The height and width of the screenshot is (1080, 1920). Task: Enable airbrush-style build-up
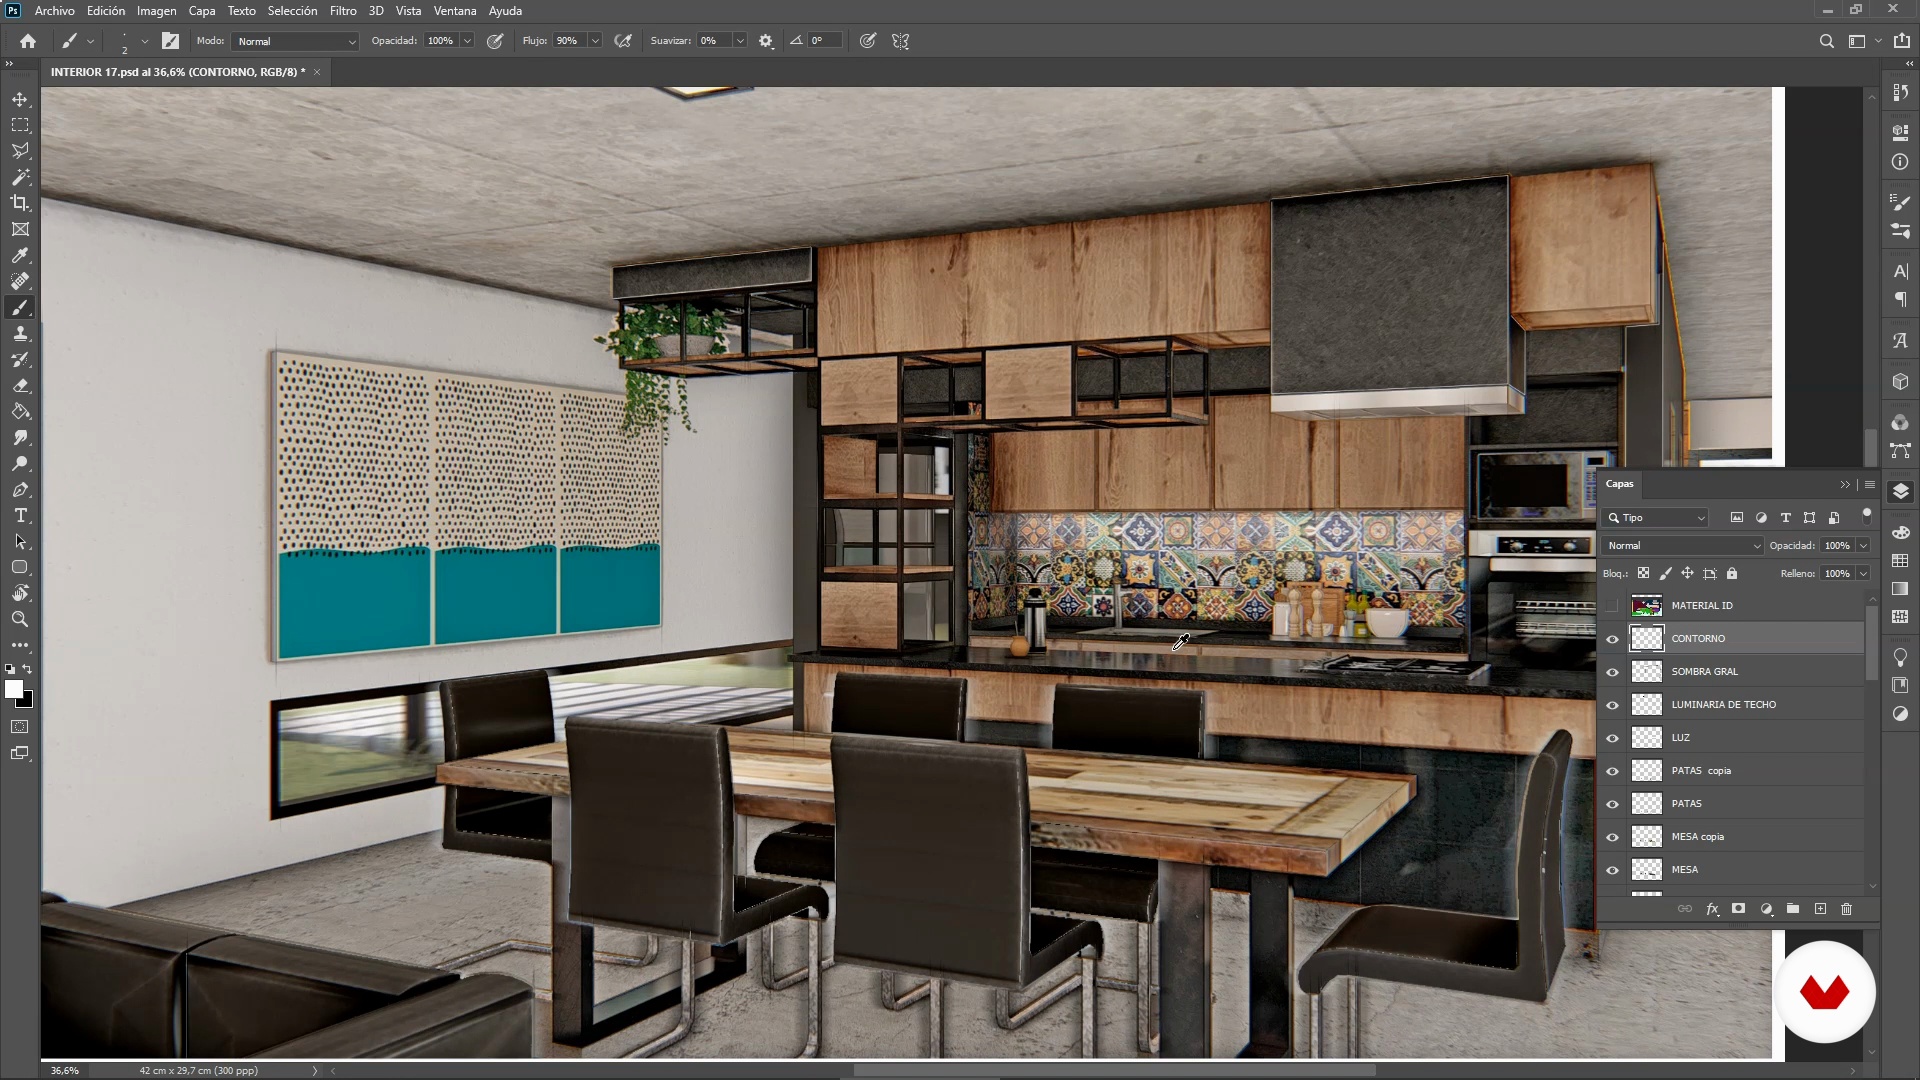[623, 41]
